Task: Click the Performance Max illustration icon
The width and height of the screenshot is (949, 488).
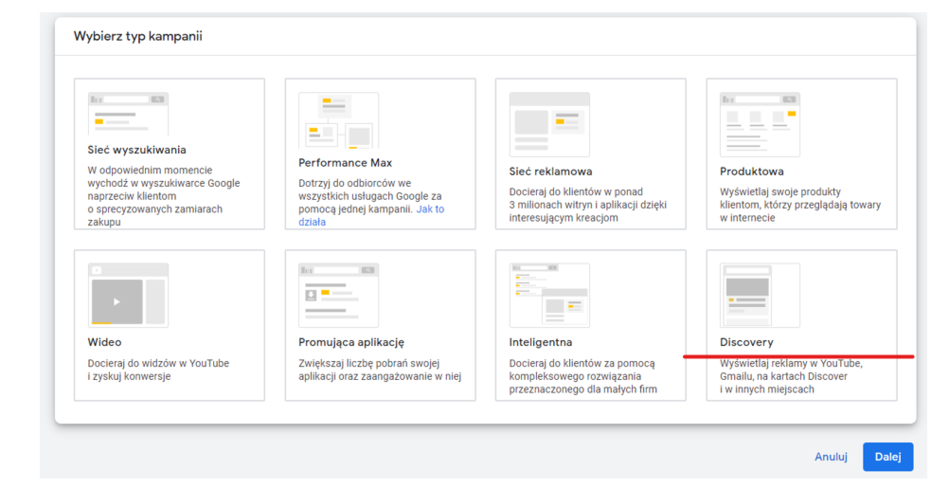Action: point(338,120)
